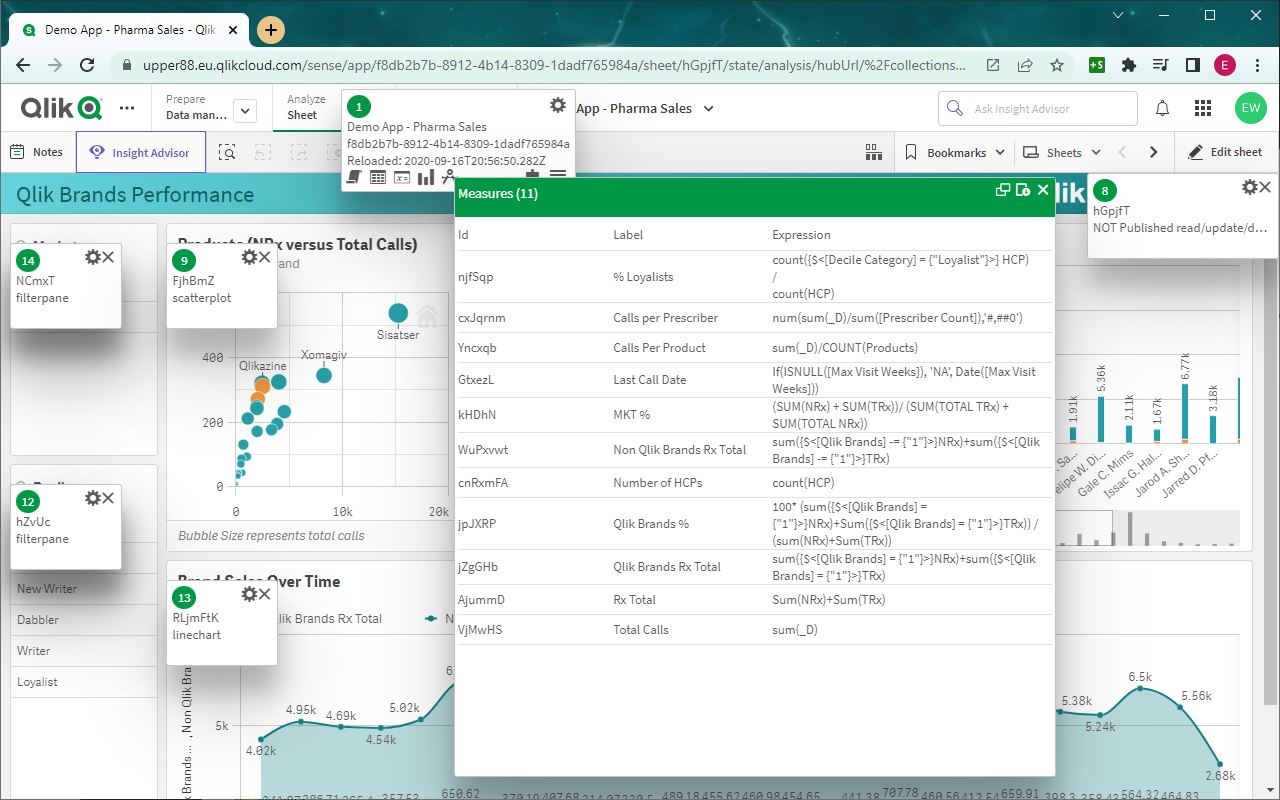The image size is (1280, 800).
Task: Click the smart search selection tool icon
Action: pyautogui.click(x=228, y=153)
